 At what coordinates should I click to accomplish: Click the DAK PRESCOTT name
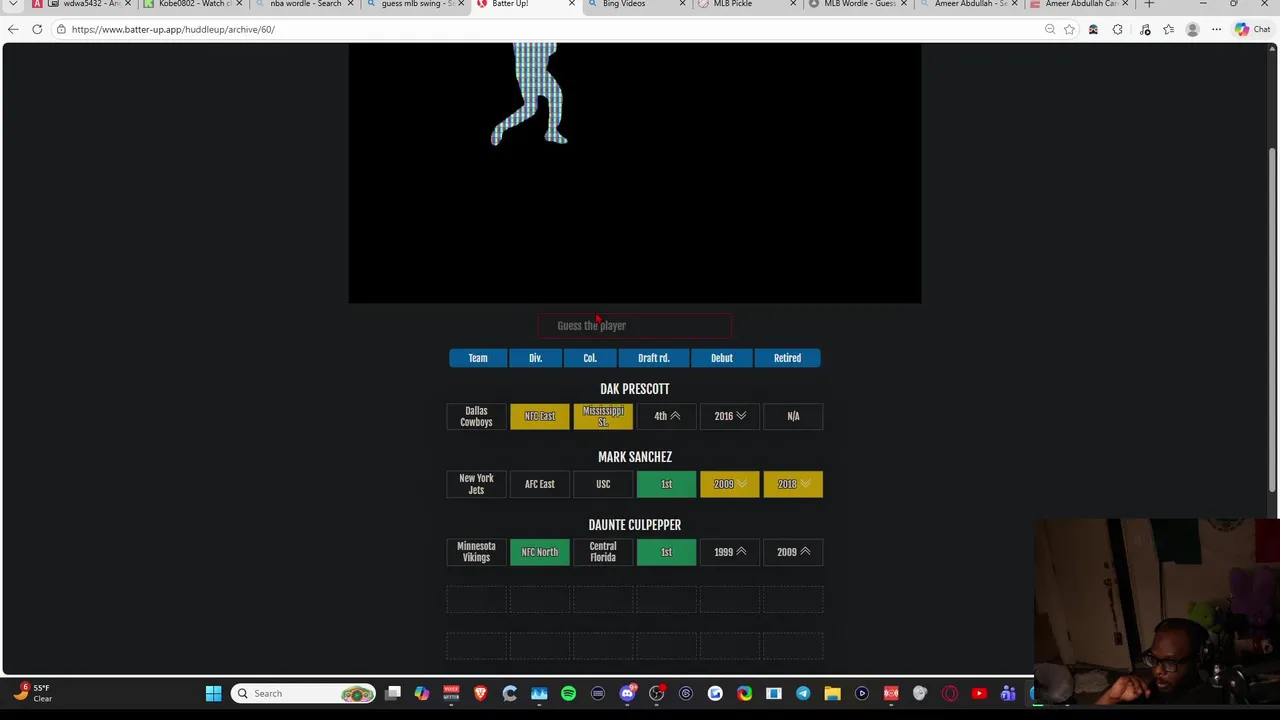click(x=635, y=389)
